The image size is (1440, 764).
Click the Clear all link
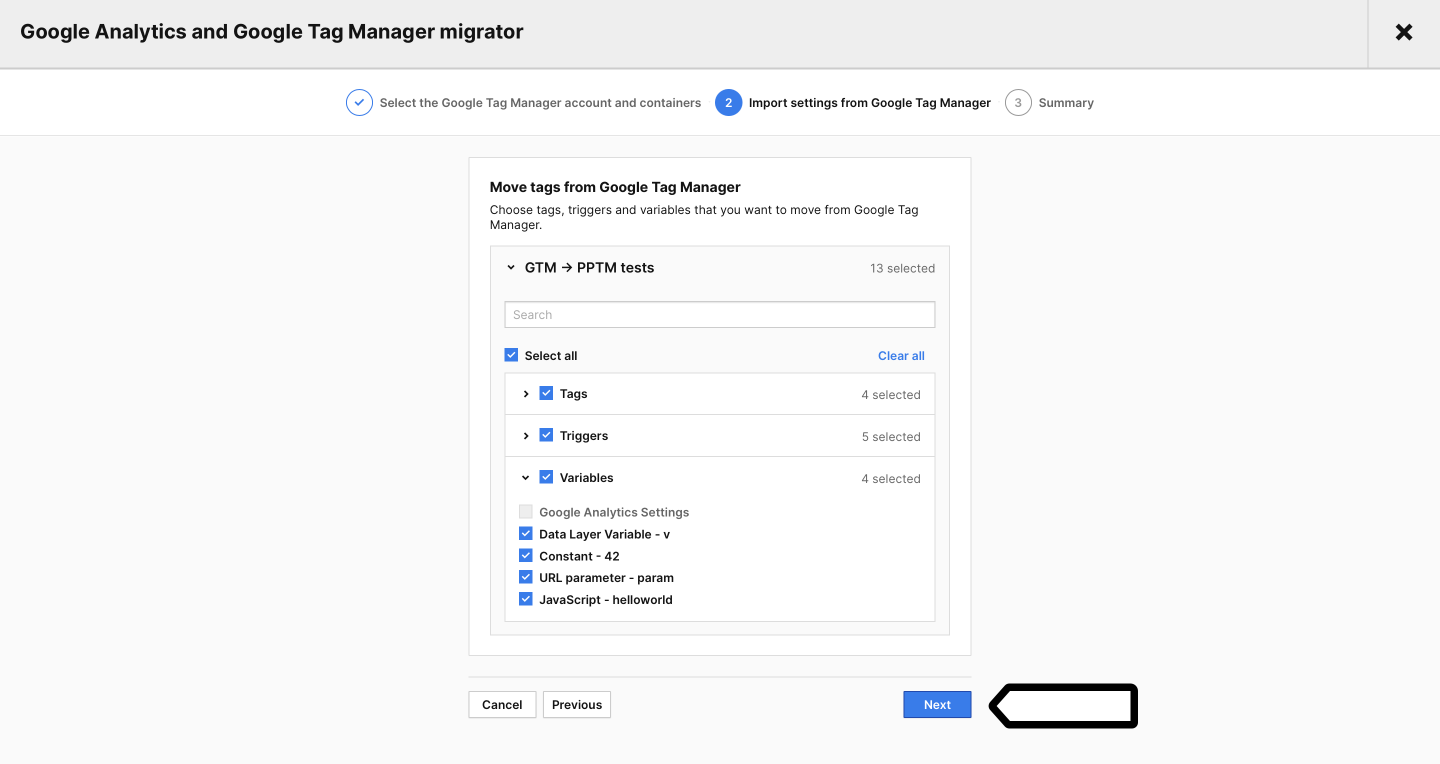tap(901, 356)
